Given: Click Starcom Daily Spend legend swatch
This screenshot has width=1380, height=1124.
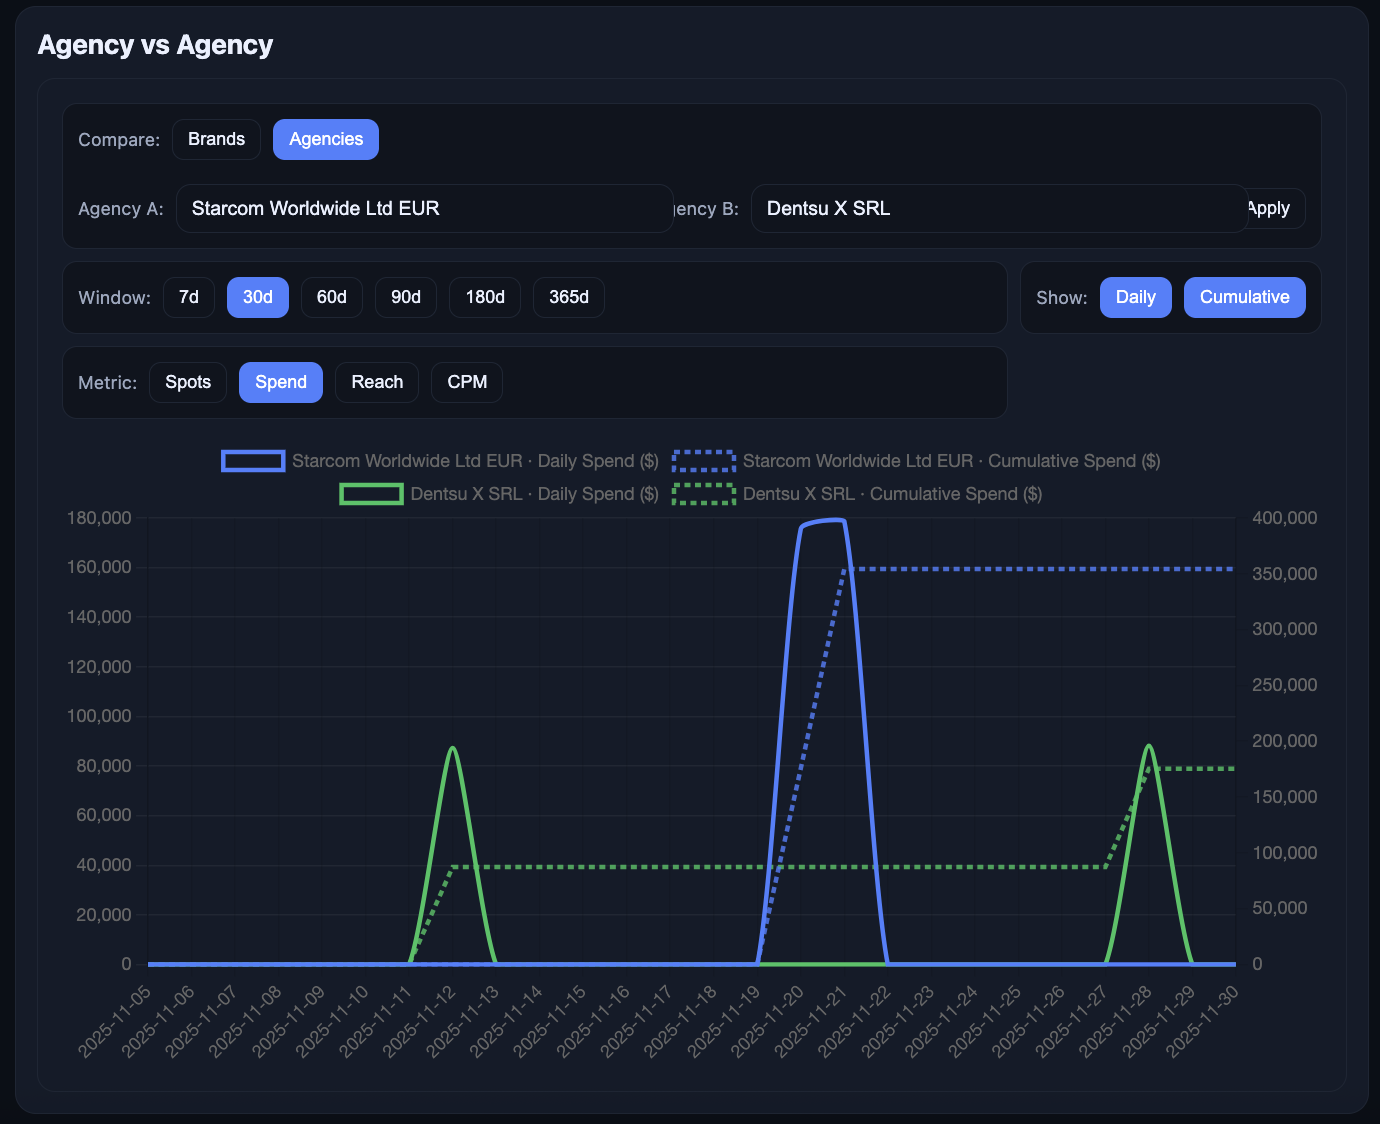Looking at the screenshot, I should (x=253, y=461).
